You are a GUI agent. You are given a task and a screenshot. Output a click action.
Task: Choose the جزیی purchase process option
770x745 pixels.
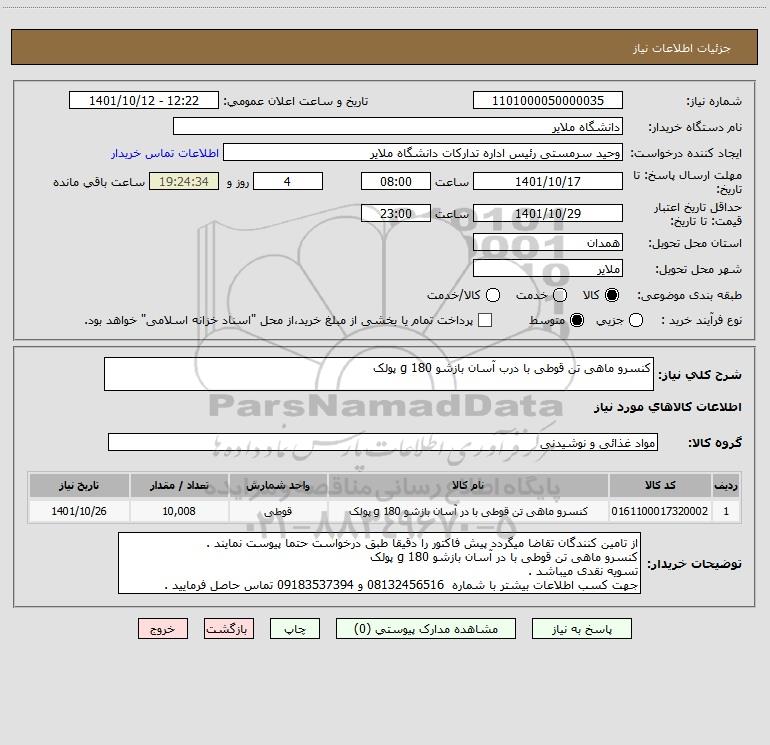pos(636,320)
